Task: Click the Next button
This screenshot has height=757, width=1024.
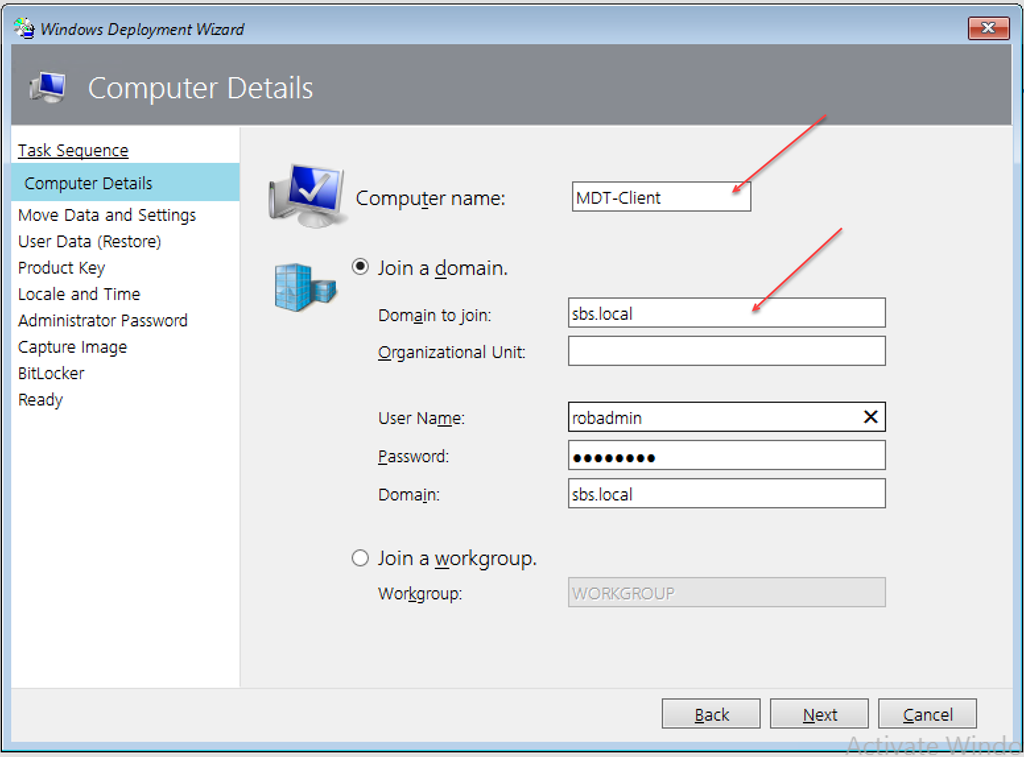Action: pos(819,714)
